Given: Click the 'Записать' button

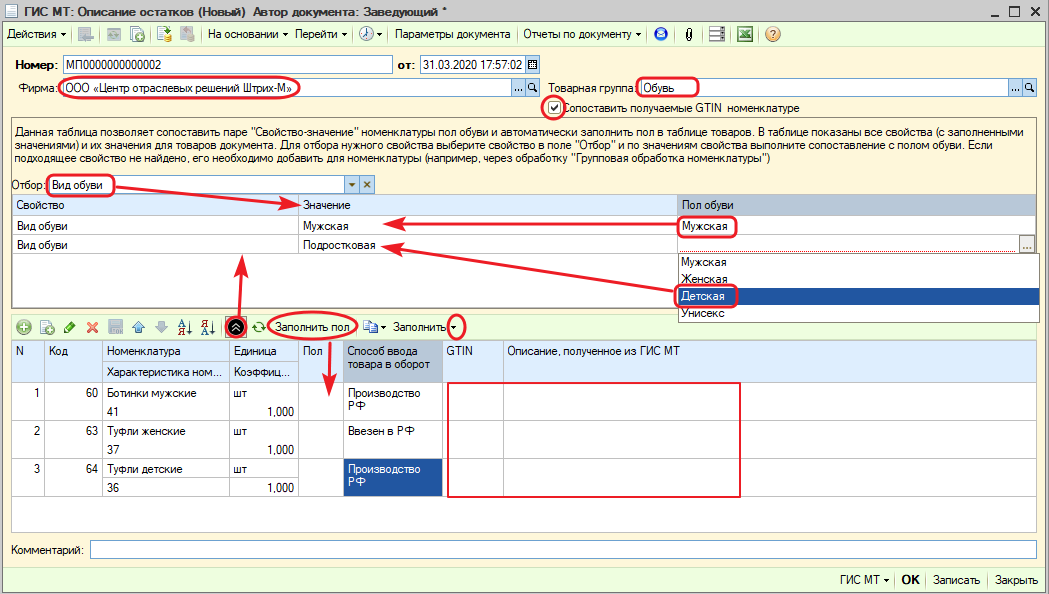Looking at the screenshot, I should tap(956, 580).
